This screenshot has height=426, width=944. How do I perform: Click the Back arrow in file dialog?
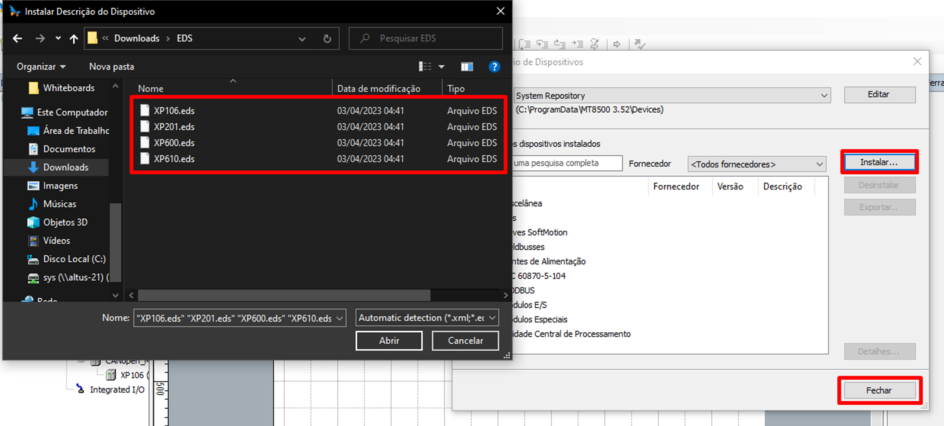pos(17,39)
